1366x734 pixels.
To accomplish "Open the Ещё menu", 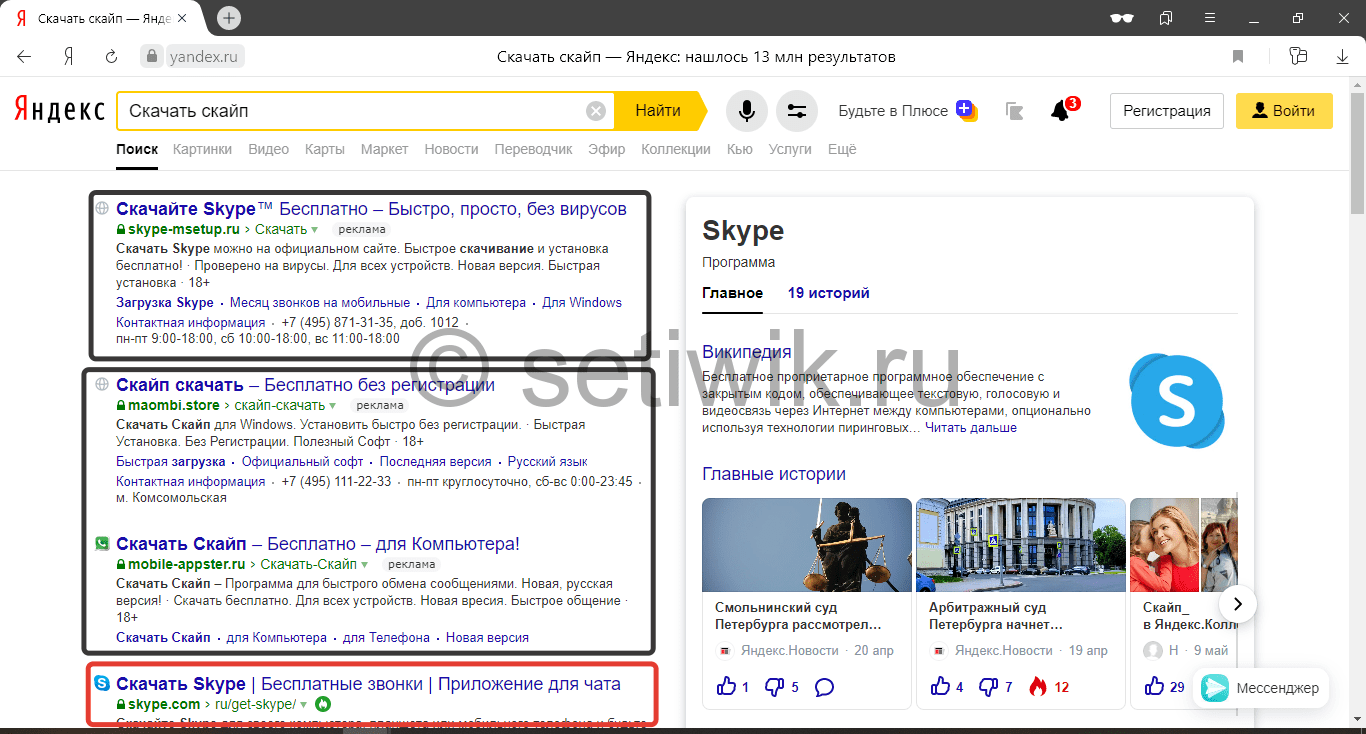I will tap(842, 149).
